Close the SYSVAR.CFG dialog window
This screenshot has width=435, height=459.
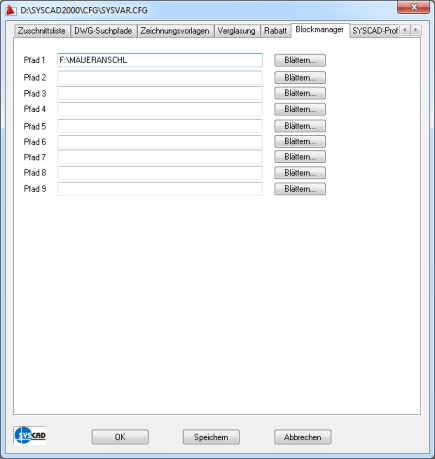(414, 7)
